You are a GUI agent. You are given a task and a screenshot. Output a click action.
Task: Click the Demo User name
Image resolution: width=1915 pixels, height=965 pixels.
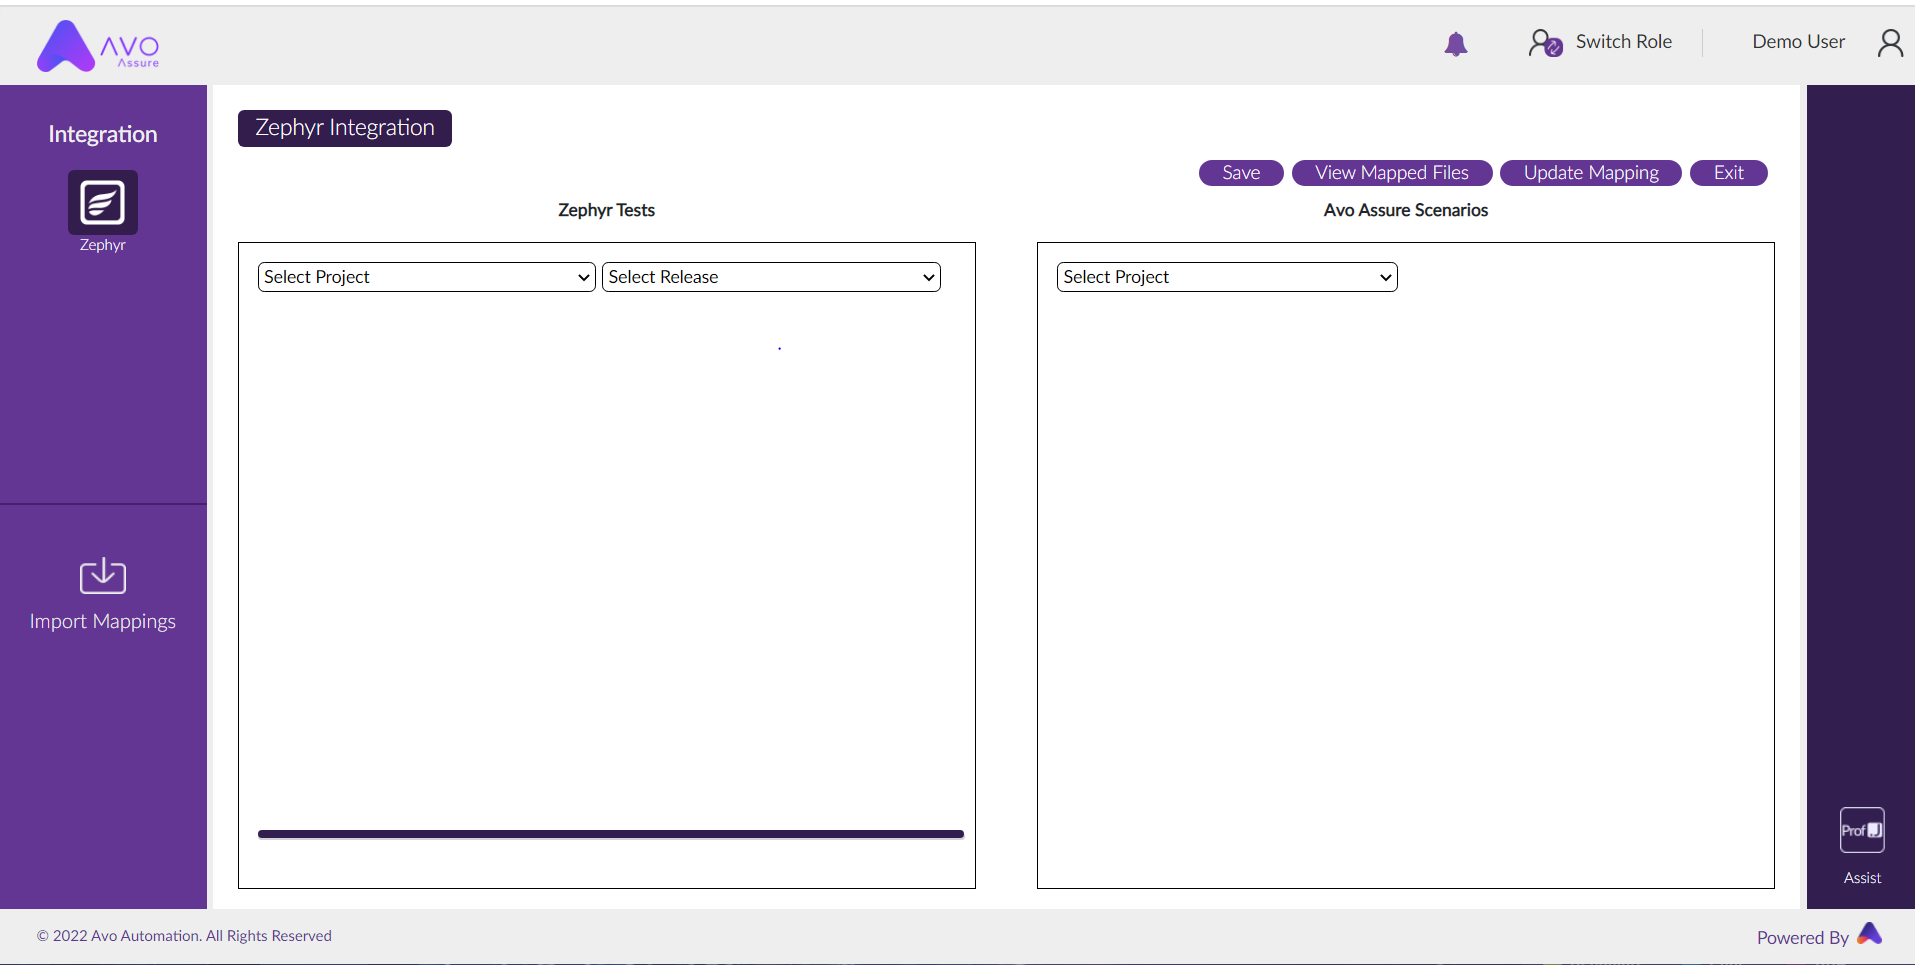coord(1798,42)
